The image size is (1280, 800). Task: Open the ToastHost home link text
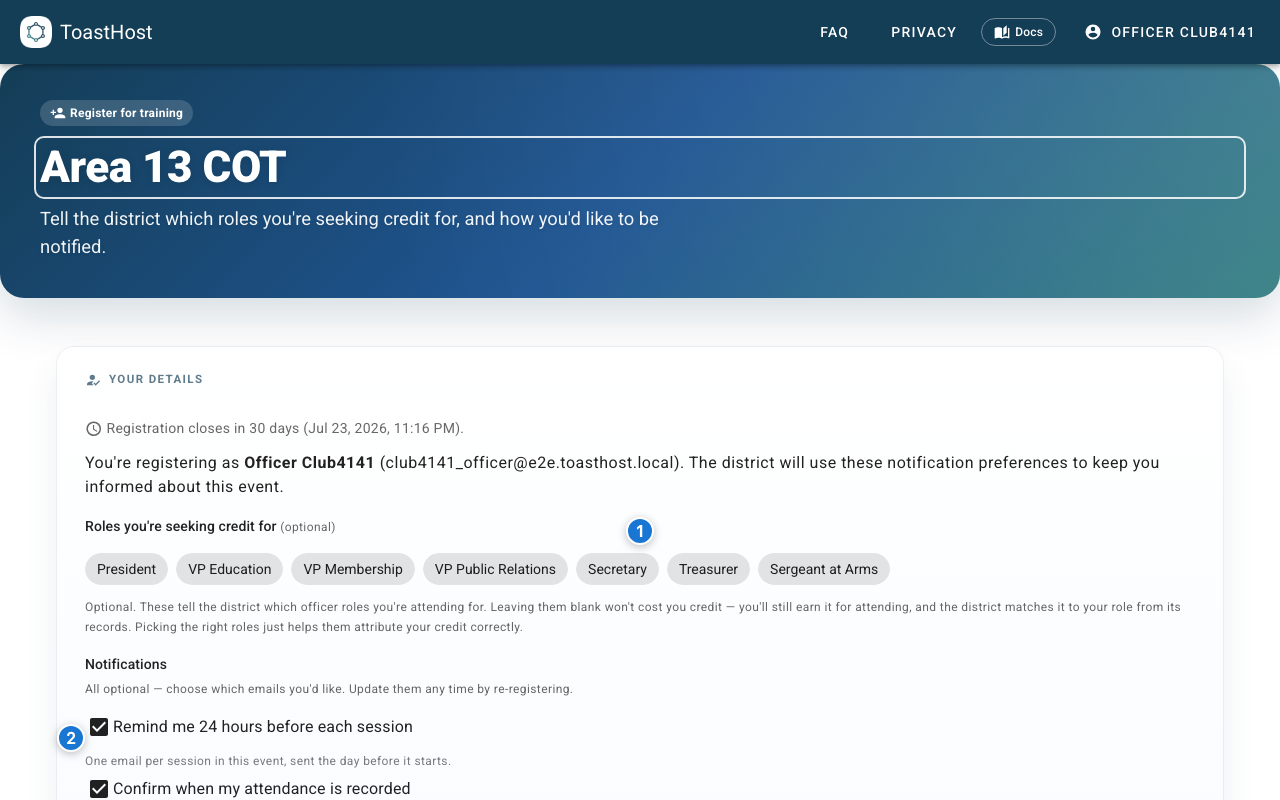pos(106,32)
